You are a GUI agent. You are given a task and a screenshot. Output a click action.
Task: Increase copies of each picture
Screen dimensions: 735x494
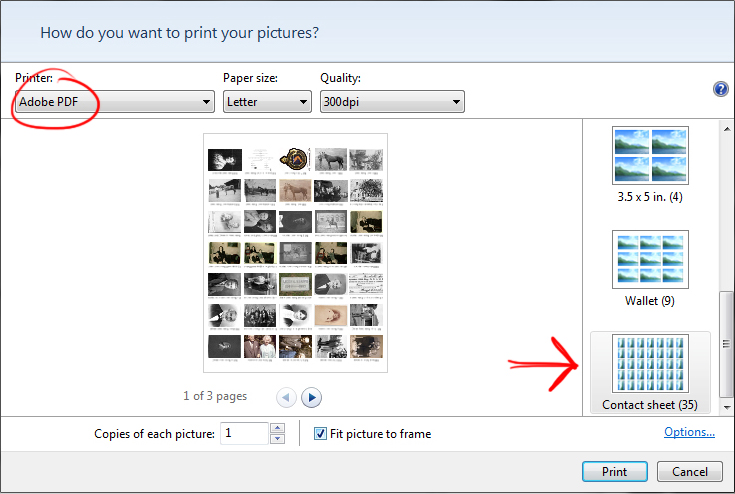pyautogui.click(x=278, y=428)
